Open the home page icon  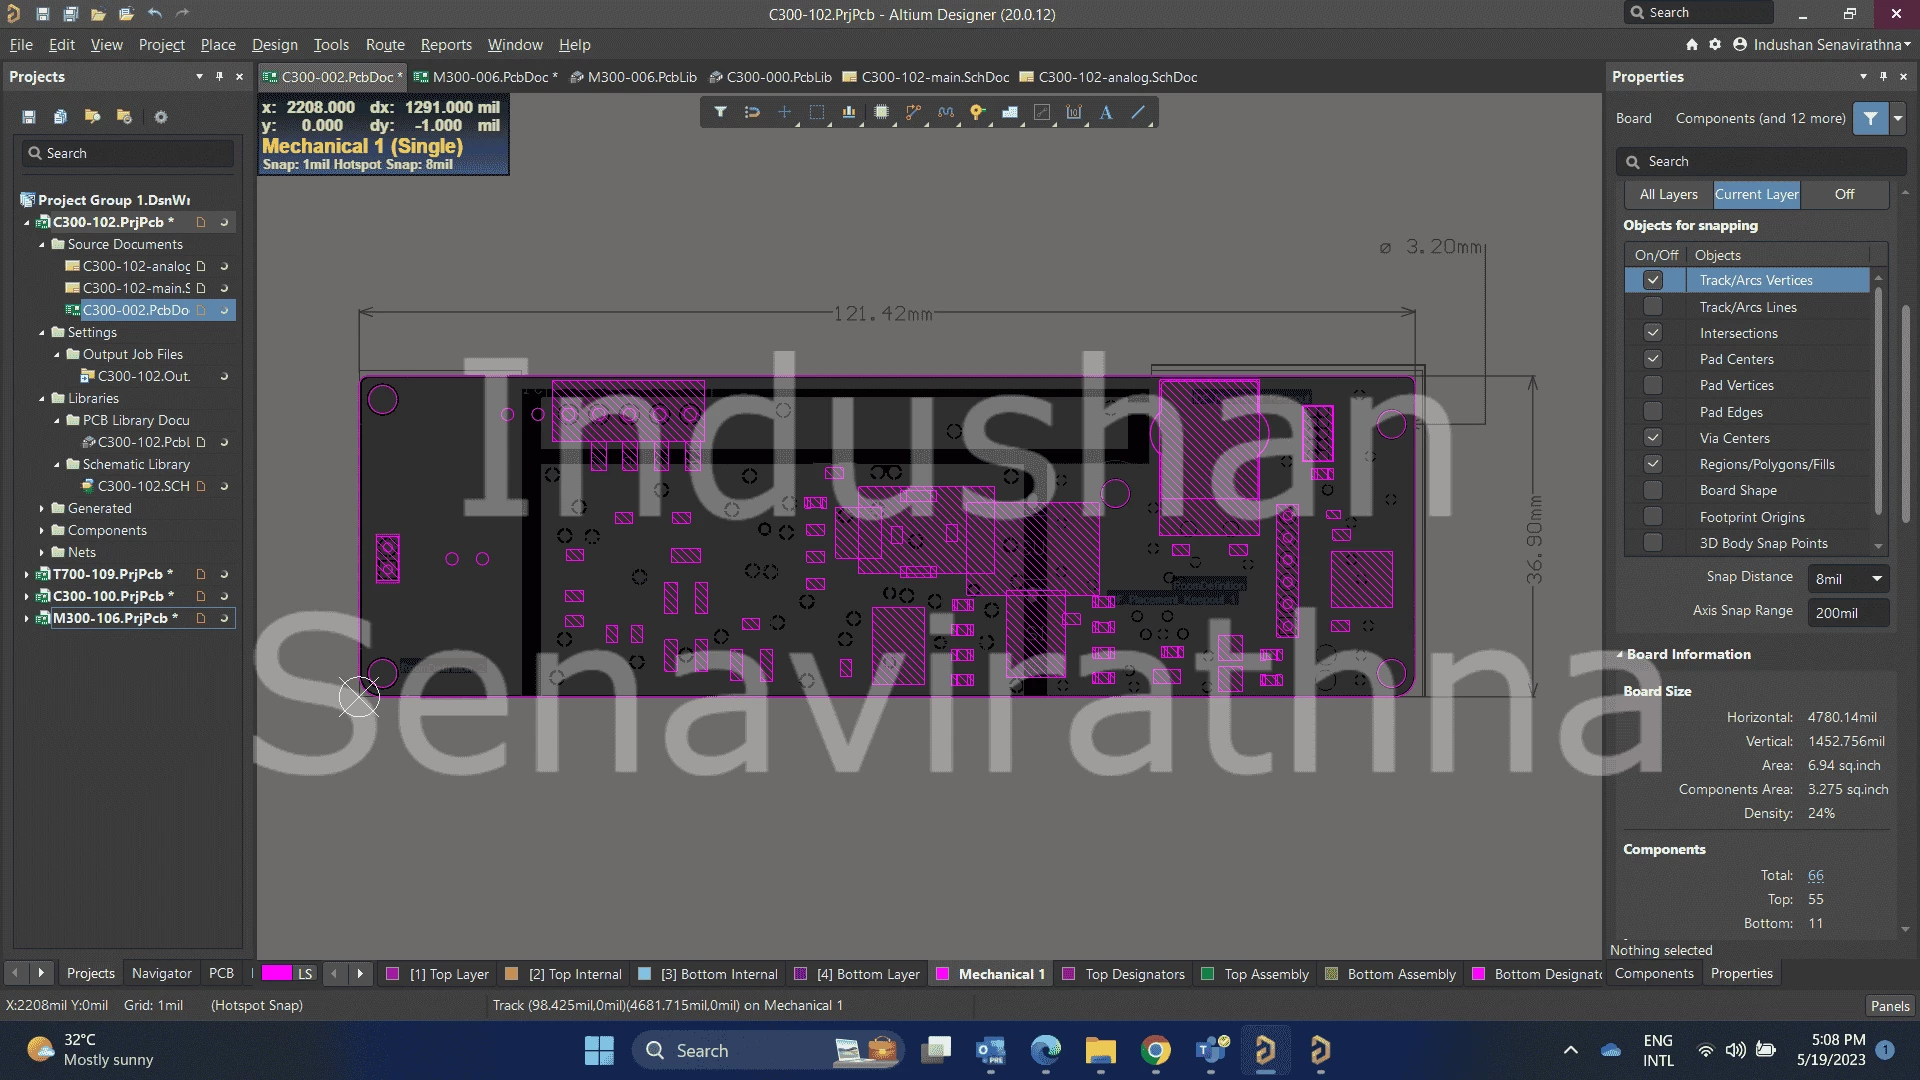click(x=1691, y=45)
